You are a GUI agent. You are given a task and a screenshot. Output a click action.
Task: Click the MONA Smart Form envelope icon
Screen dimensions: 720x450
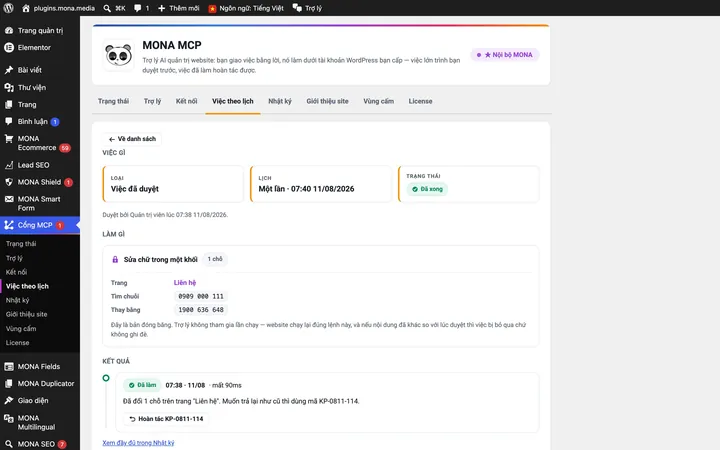(9, 199)
